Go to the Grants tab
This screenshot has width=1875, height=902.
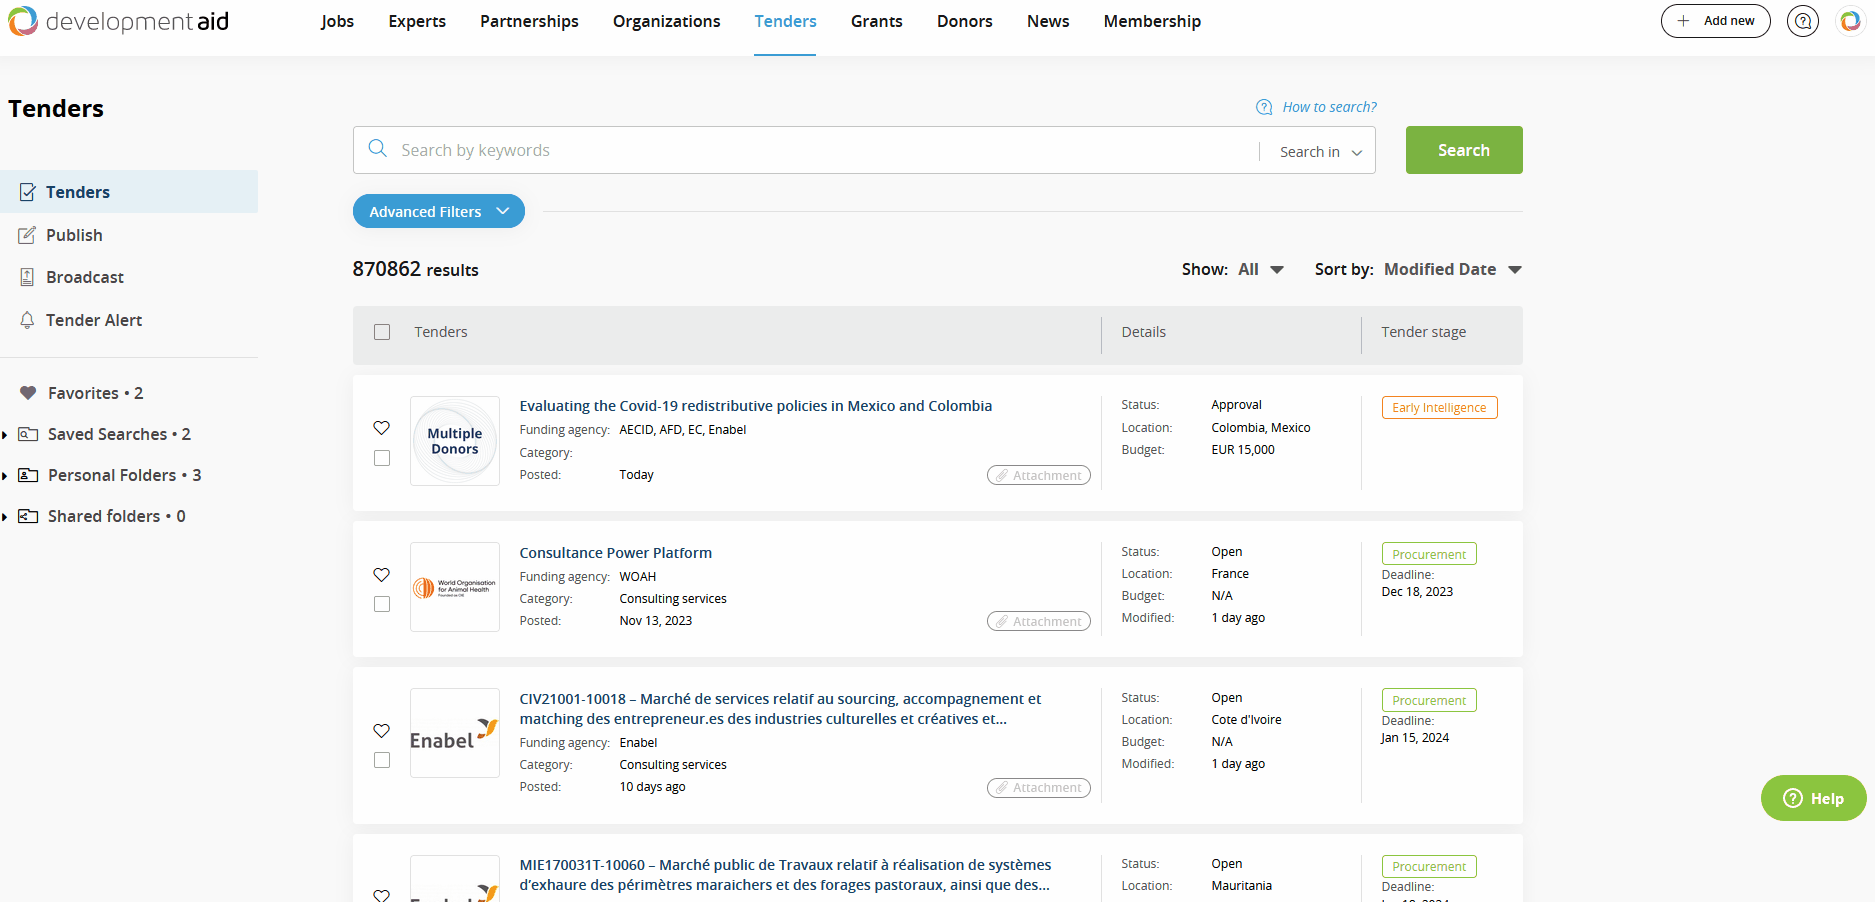[x=876, y=21]
